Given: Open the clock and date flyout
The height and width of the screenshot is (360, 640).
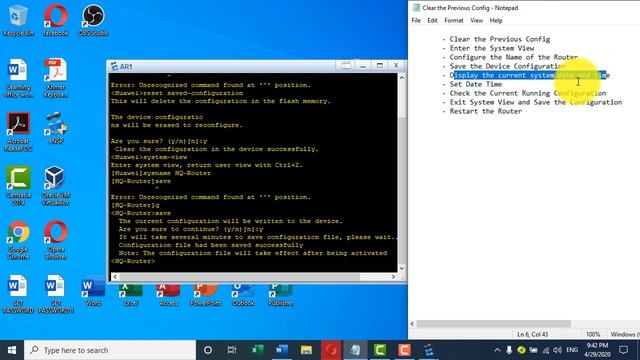Looking at the screenshot, I should click(x=597, y=350).
